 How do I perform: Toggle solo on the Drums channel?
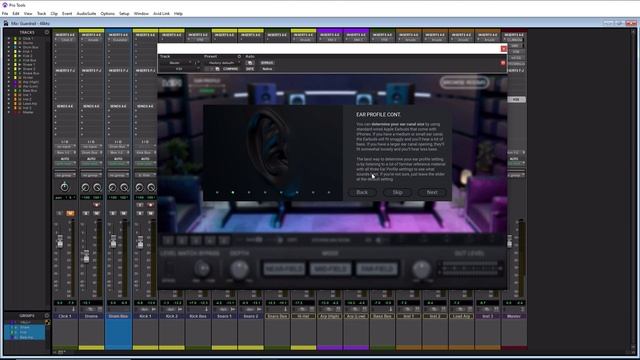click(86, 213)
